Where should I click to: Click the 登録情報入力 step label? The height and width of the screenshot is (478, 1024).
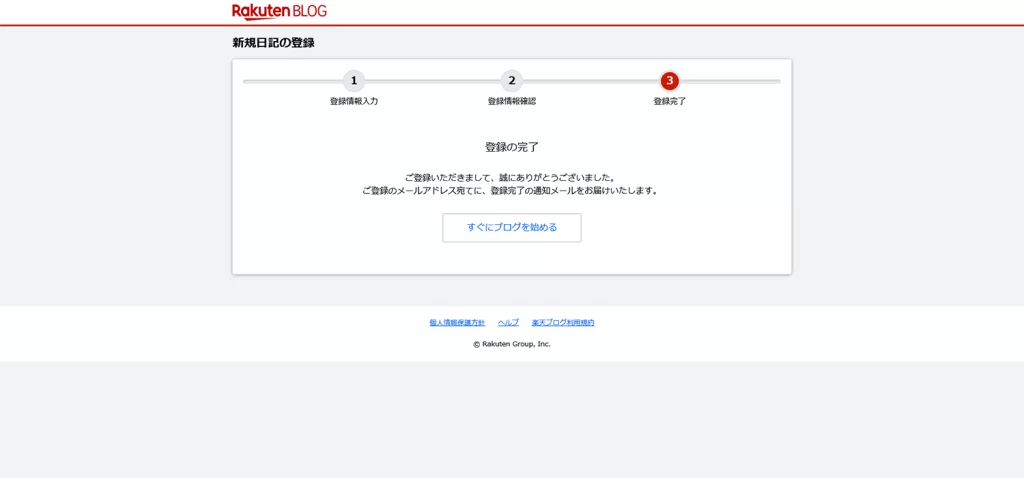354,101
